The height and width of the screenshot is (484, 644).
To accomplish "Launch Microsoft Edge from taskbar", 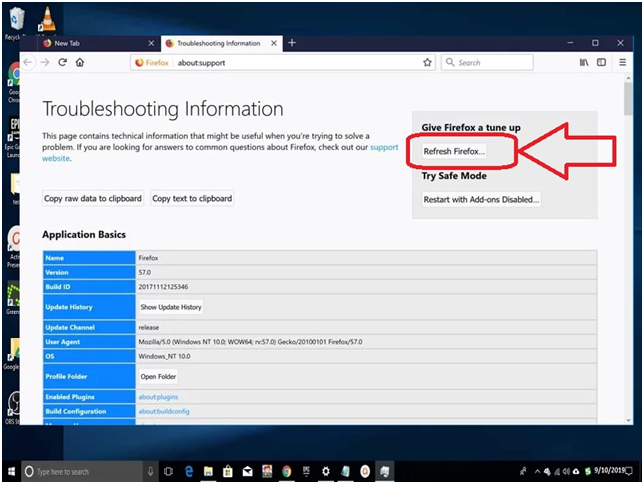I will (189, 472).
